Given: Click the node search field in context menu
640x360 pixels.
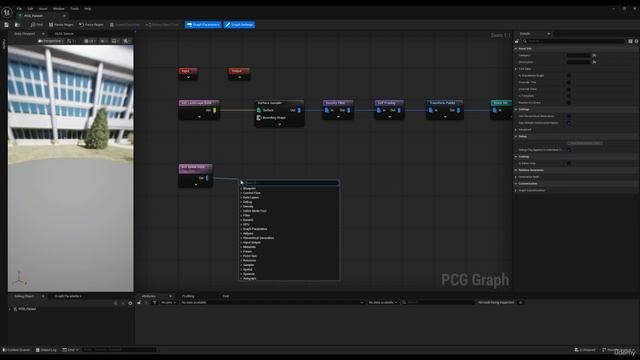Looking at the screenshot, I should point(291,183).
